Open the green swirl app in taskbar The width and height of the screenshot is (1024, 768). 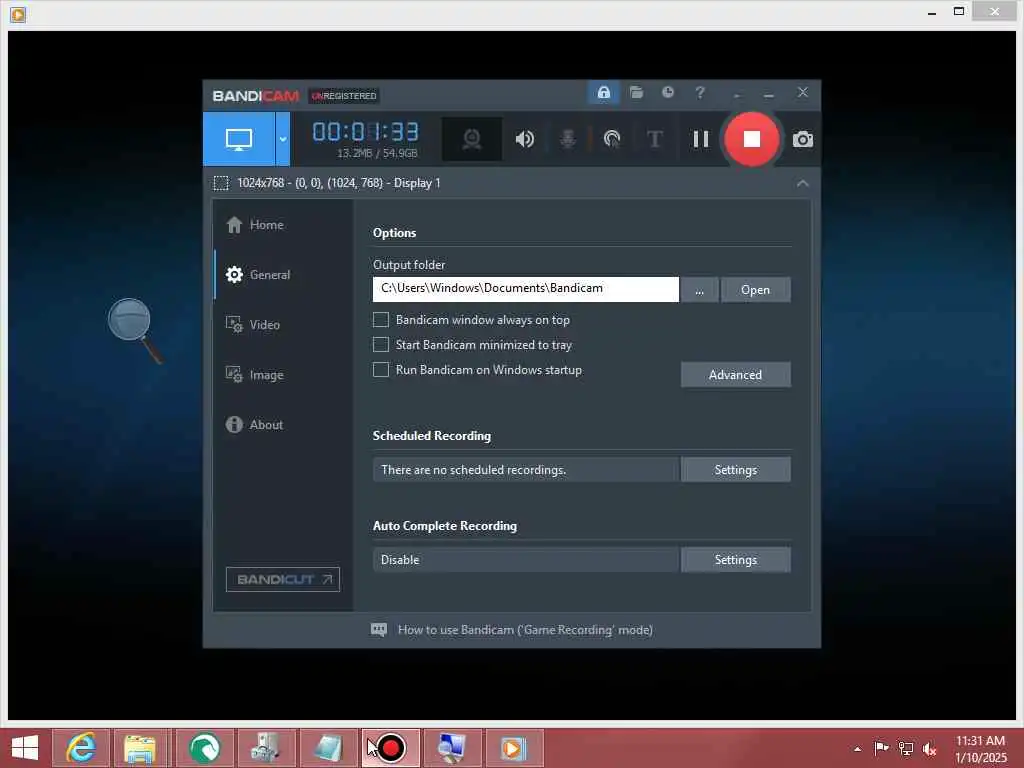pyautogui.click(x=204, y=748)
